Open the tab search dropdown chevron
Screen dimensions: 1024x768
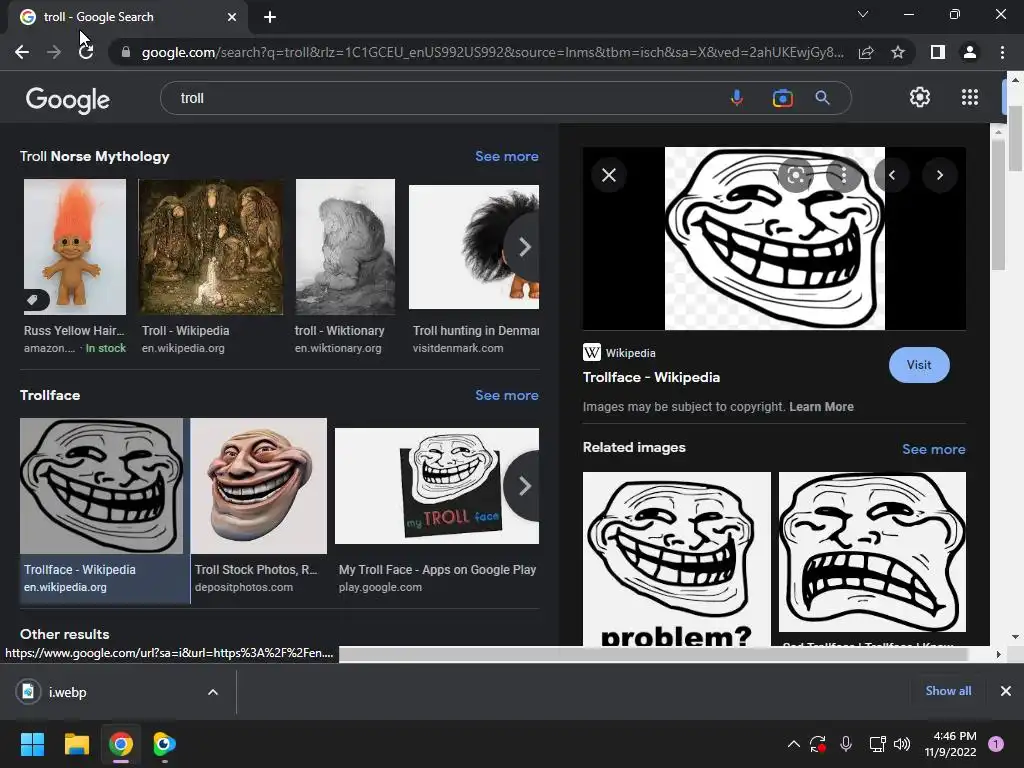863,14
